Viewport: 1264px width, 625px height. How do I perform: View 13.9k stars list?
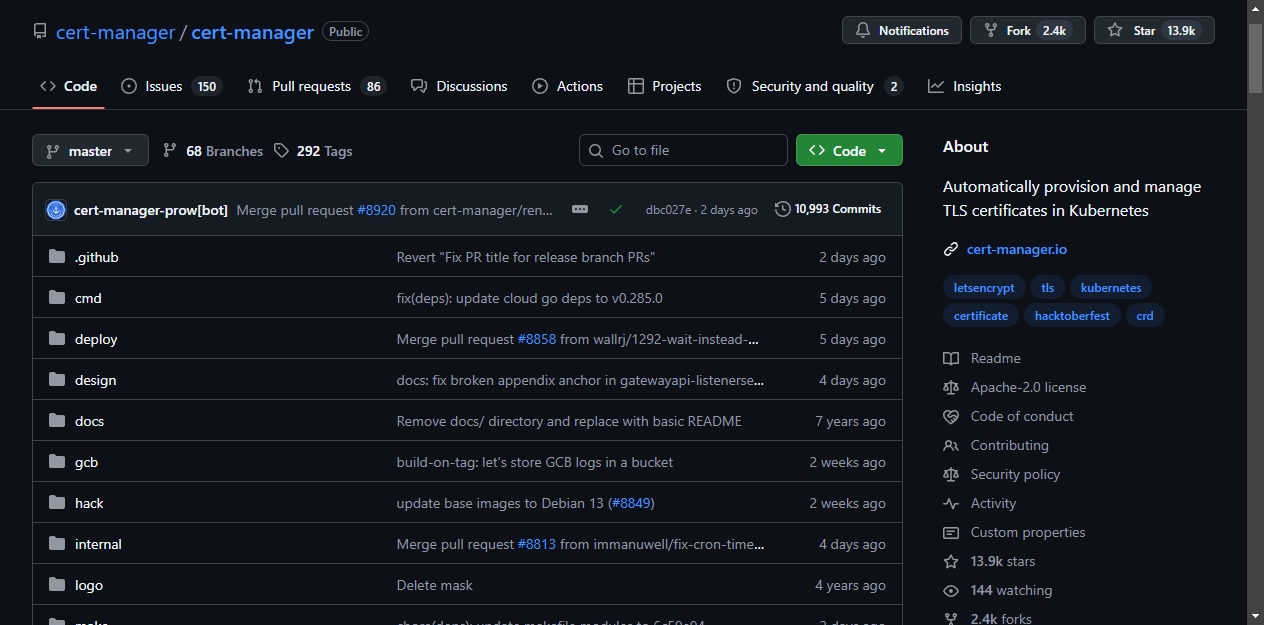click(x=990, y=561)
